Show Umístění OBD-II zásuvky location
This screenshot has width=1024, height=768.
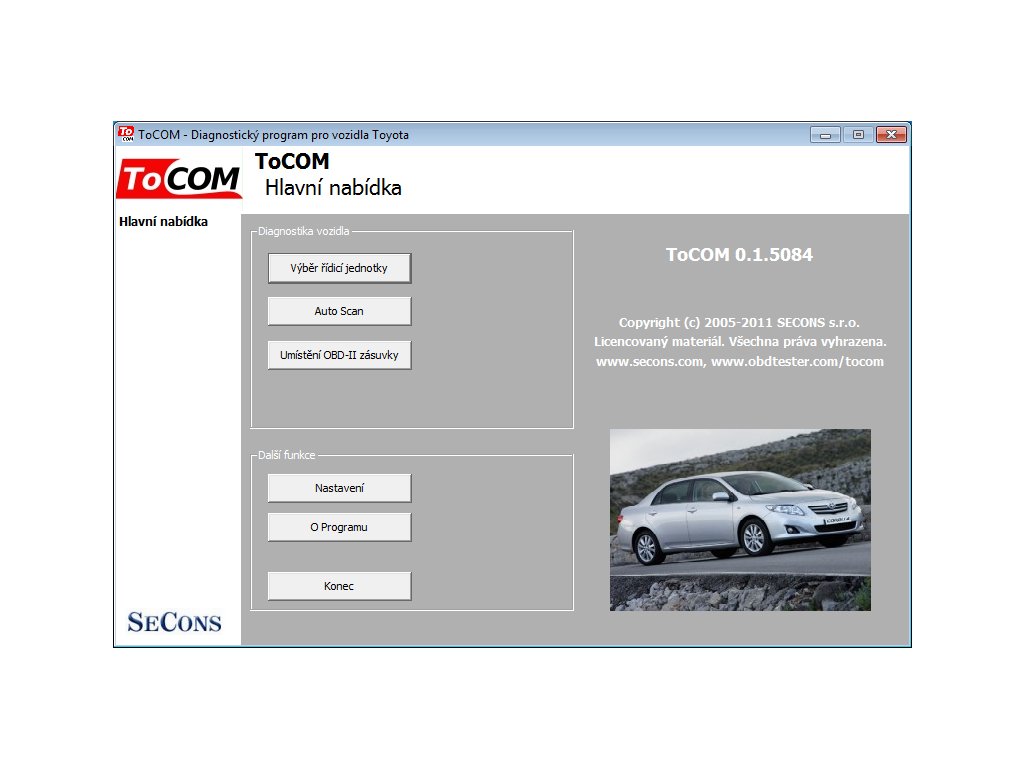[339, 355]
